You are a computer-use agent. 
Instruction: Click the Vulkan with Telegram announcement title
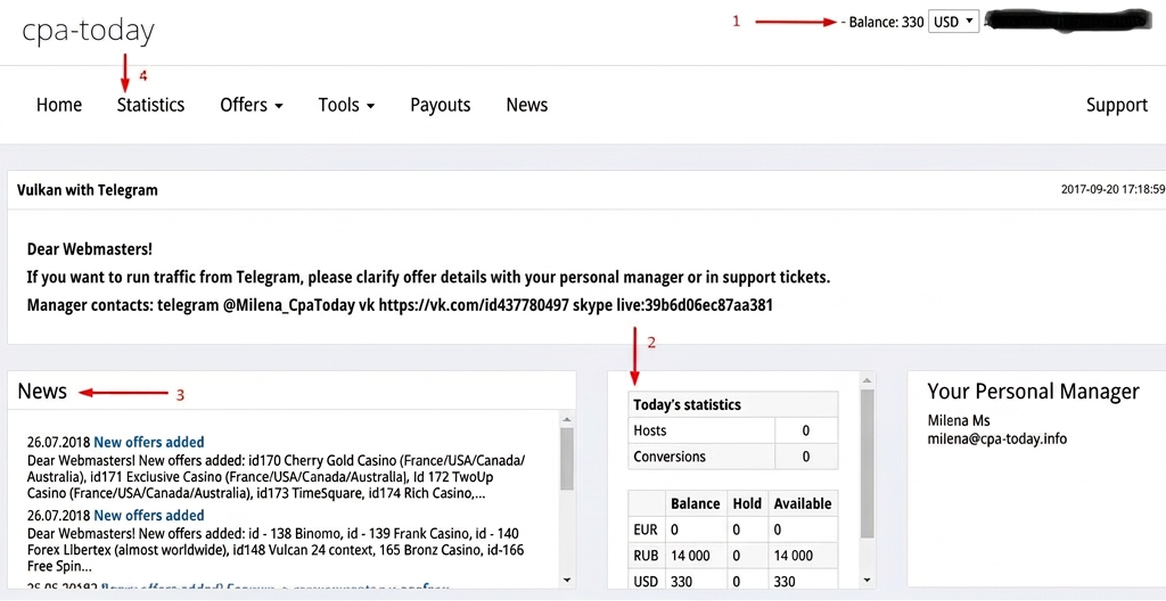(x=87, y=190)
